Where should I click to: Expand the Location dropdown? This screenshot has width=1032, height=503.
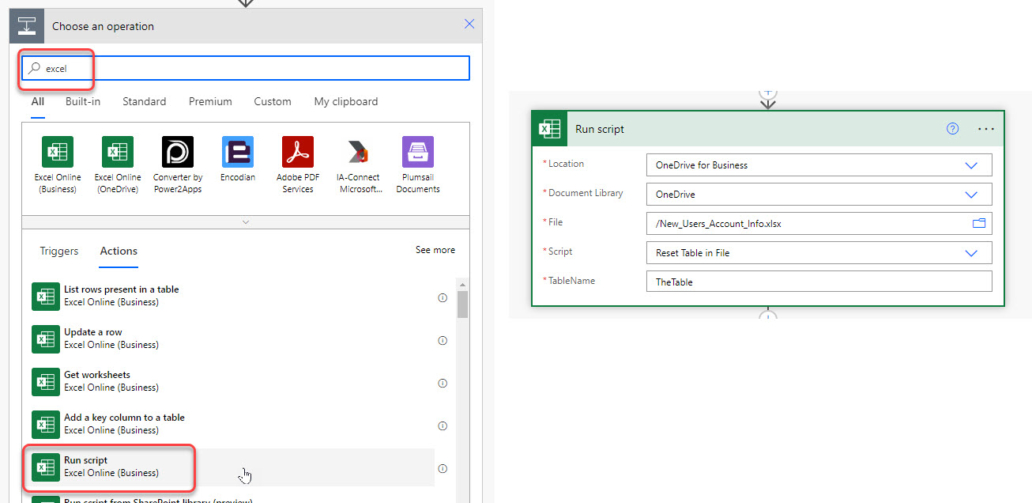(971, 165)
